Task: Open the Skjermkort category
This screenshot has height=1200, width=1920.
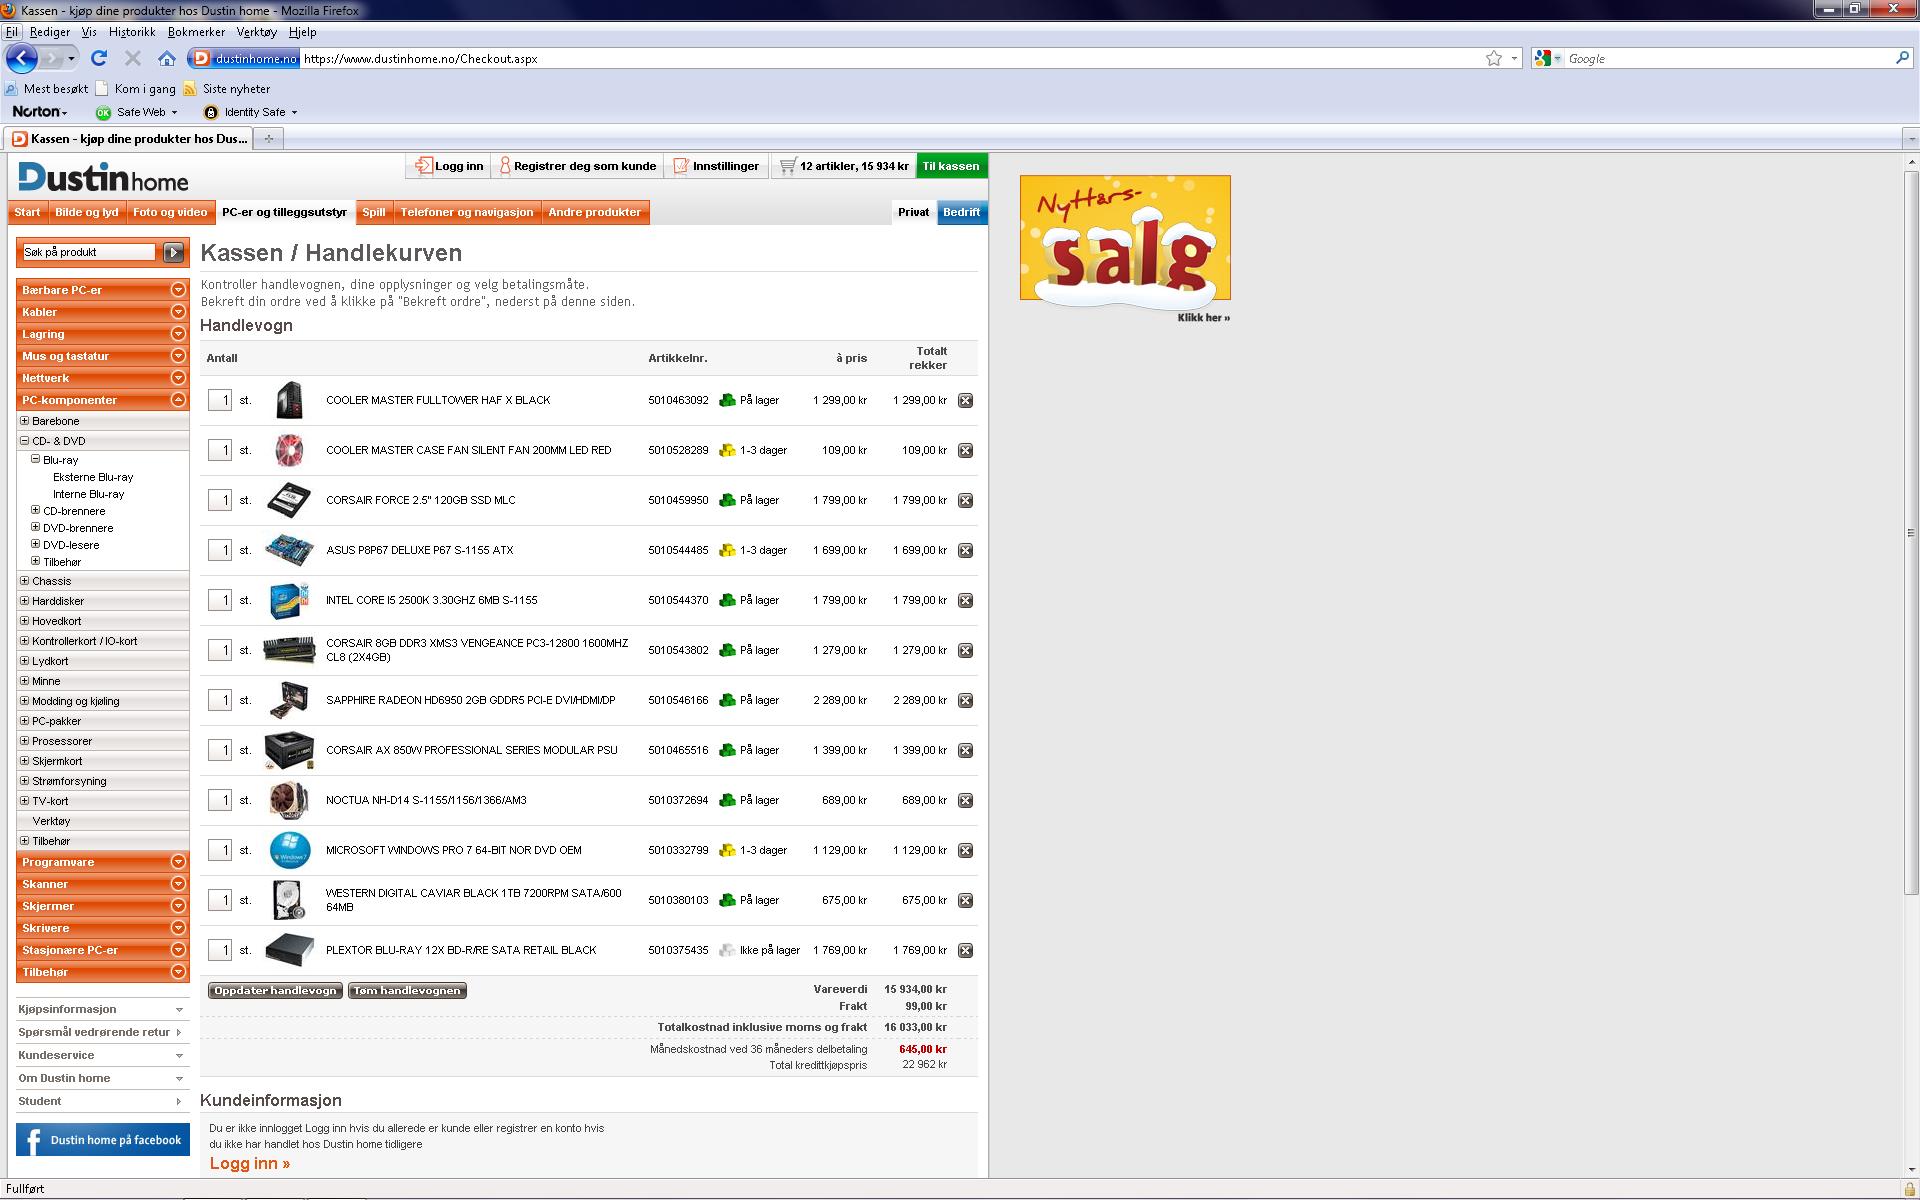Action: (x=57, y=761)
